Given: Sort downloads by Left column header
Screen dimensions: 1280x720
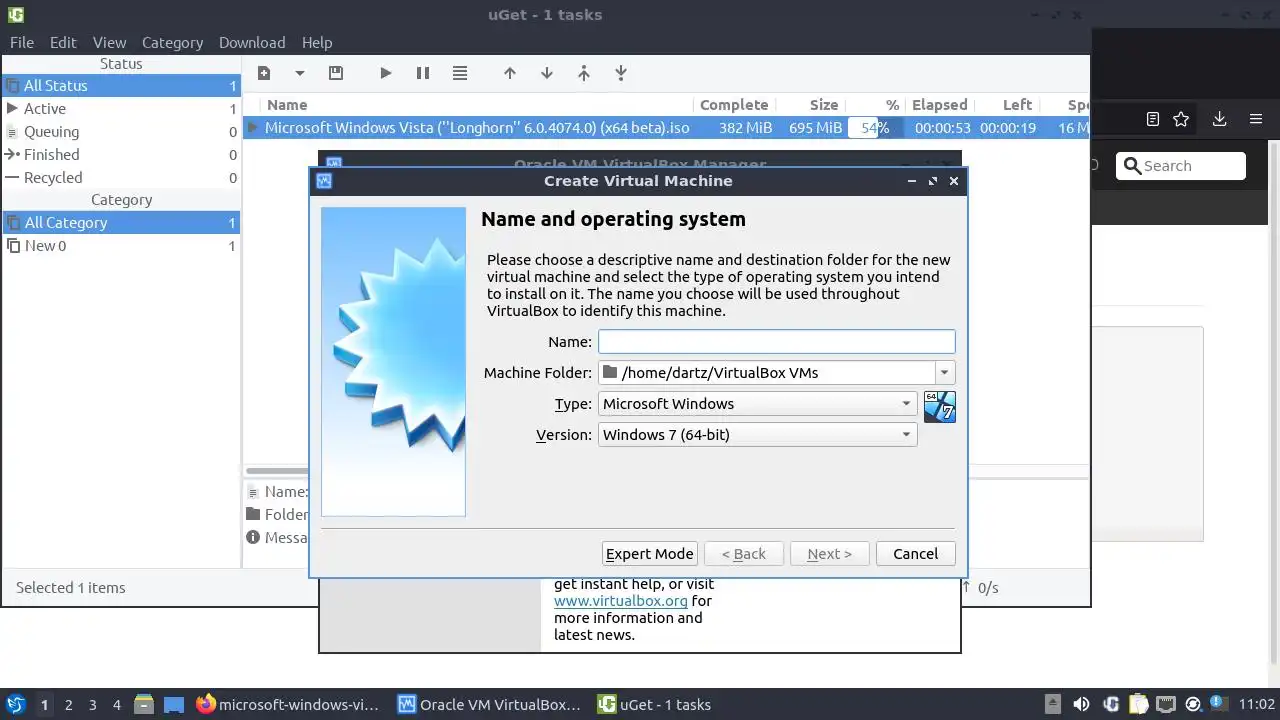Looking at the screenshot, I should (1006, 105).
